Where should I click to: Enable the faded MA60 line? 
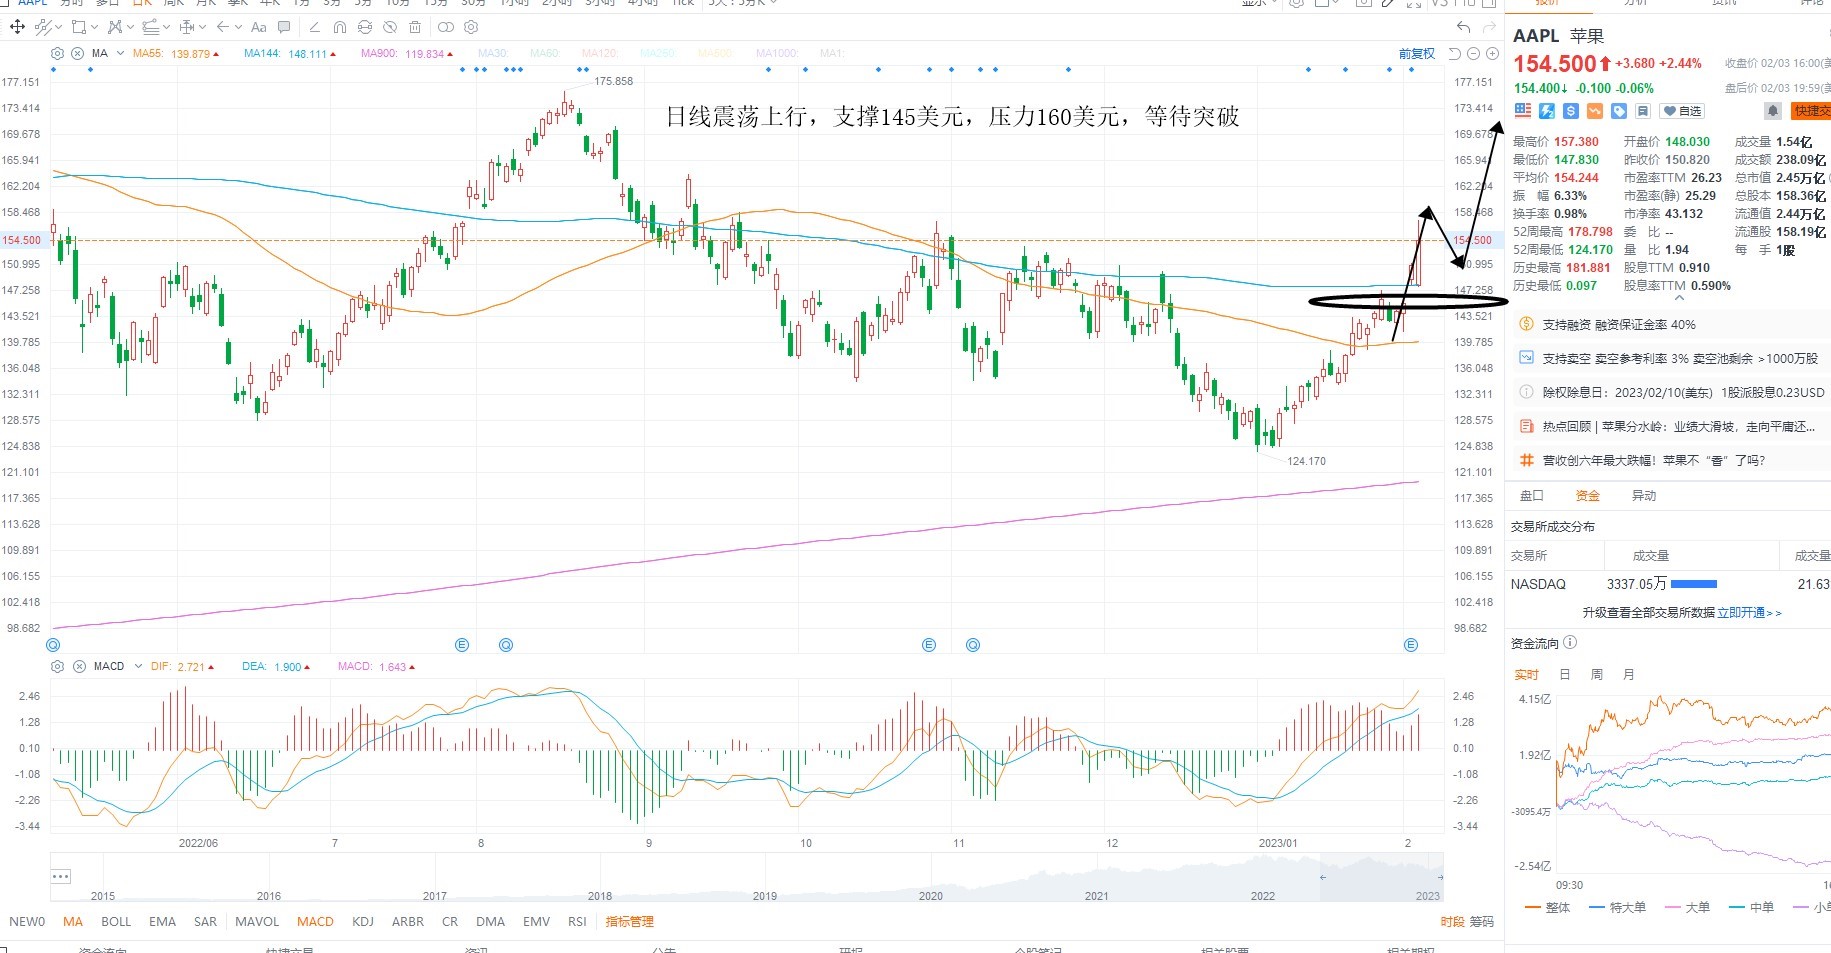(545, 54)
